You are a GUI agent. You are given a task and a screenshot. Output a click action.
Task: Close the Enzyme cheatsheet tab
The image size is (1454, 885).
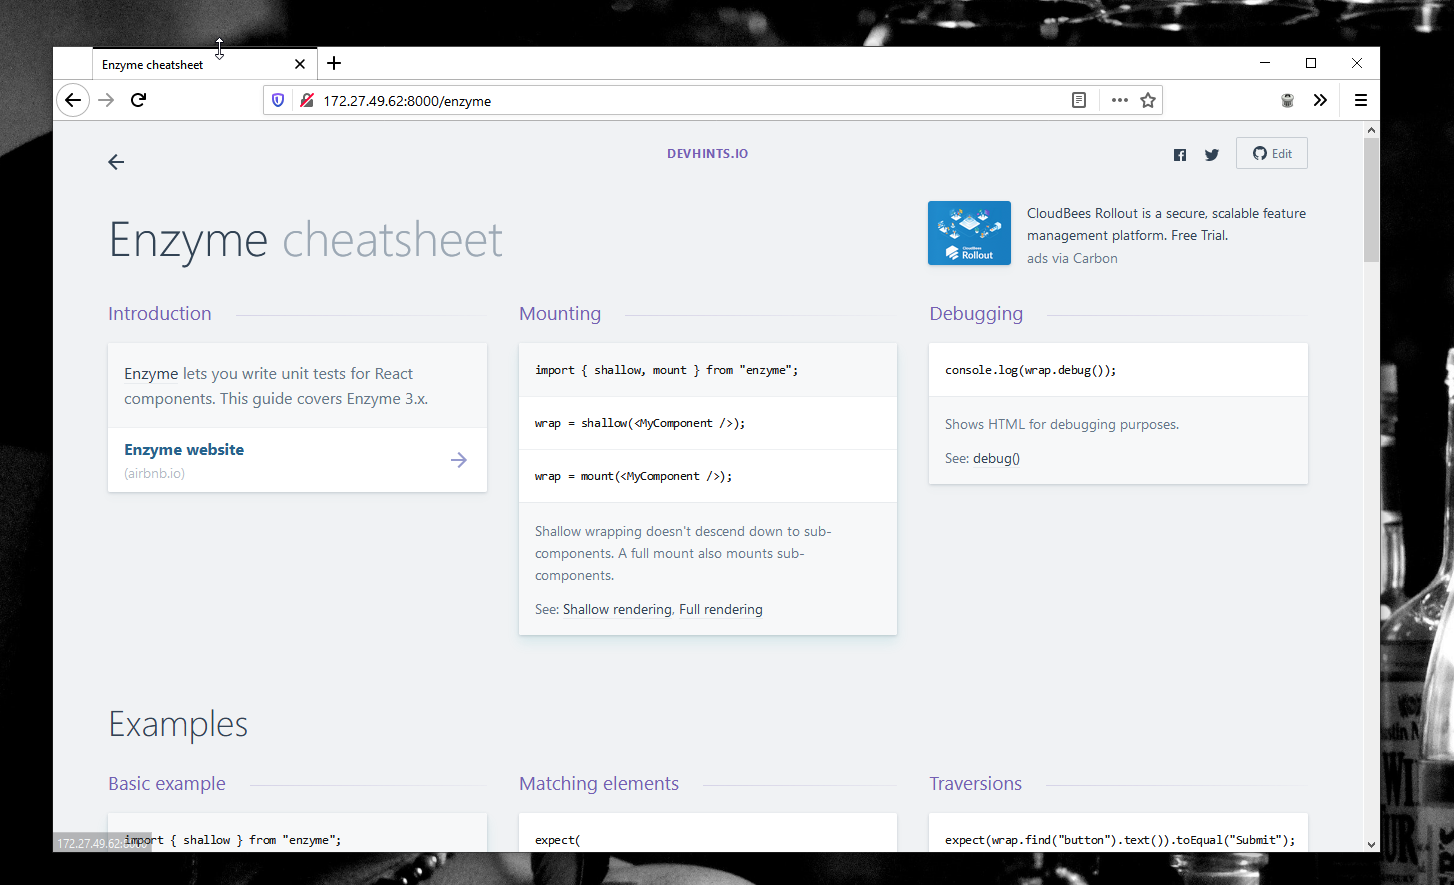300,64
